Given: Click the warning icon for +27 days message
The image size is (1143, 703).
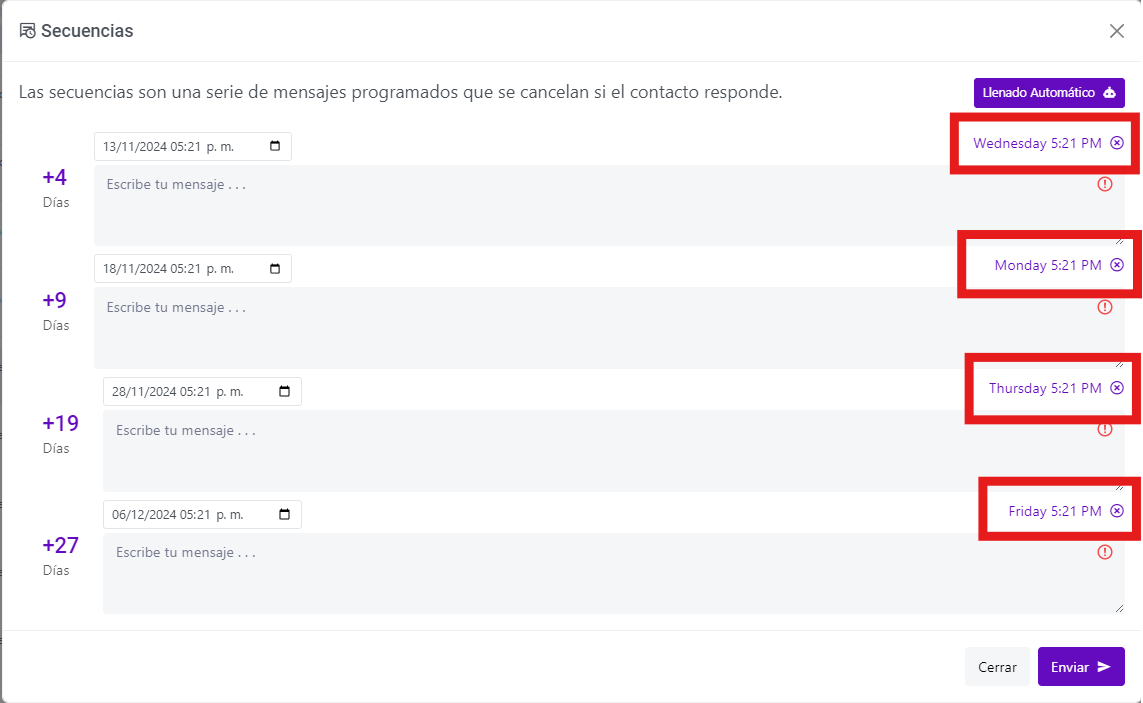Looking at the screenshot, I should tap(1105, 552).
